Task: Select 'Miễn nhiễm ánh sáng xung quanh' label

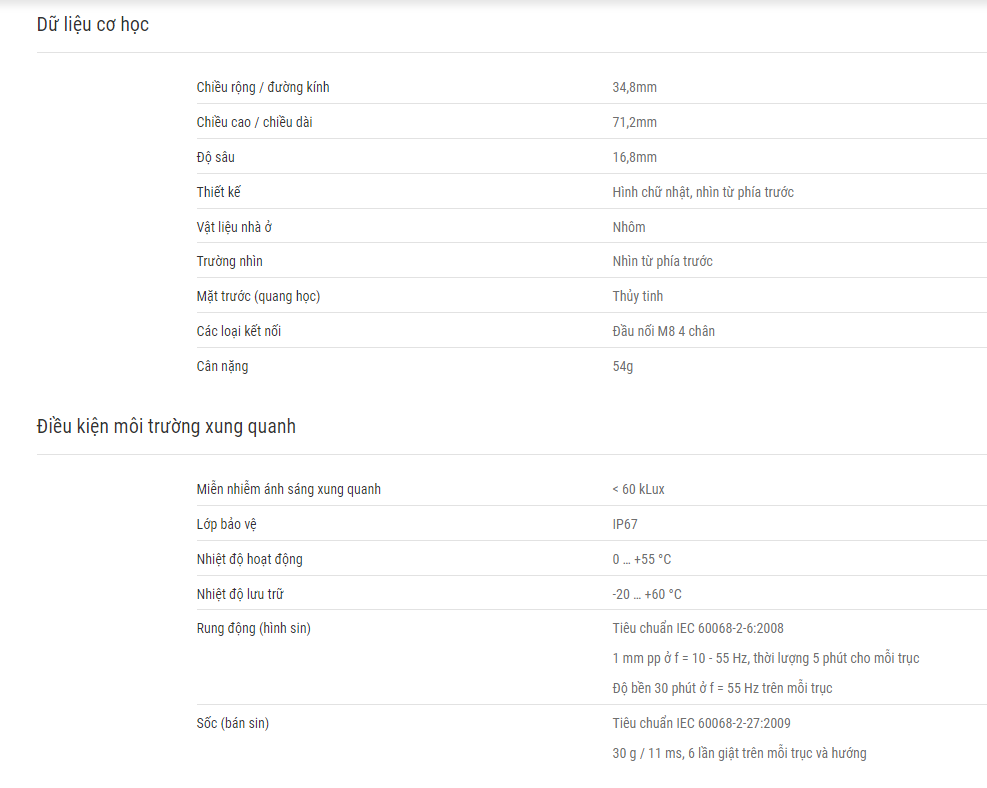Action: (x=288, y=489)
